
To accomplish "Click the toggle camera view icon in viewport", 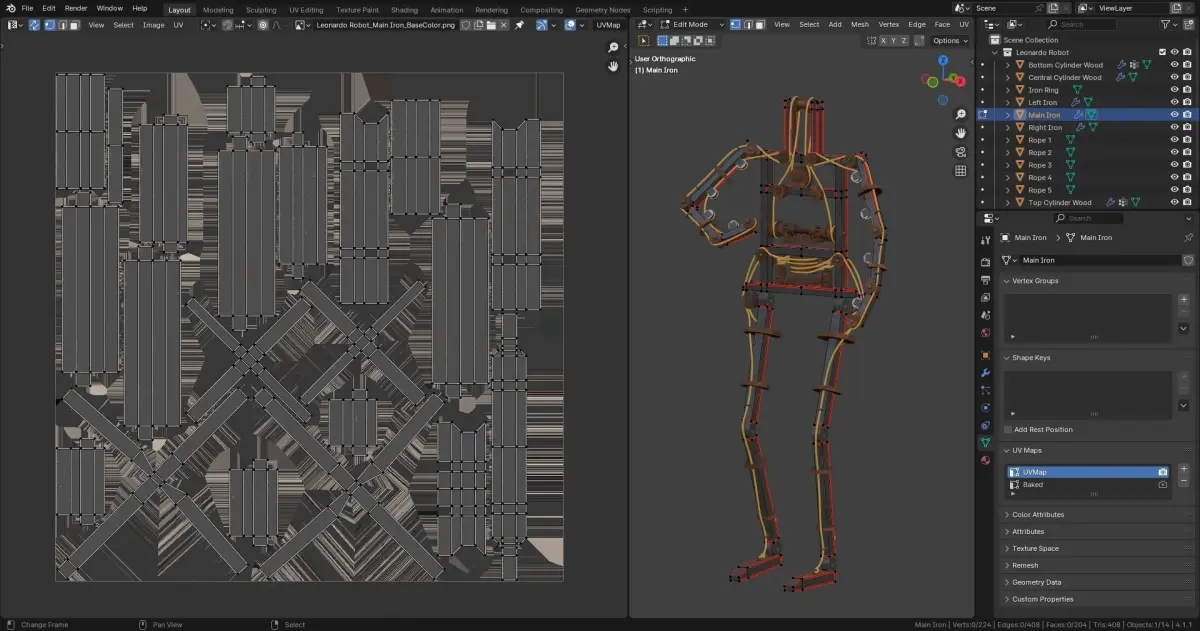I will coord(960,152).
